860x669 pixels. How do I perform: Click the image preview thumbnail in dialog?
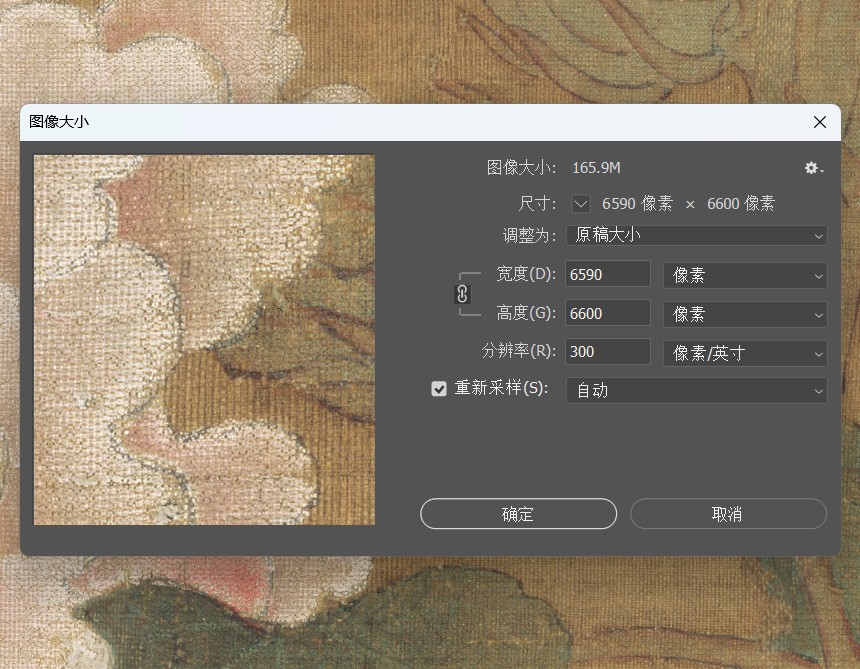coord(205,340)
